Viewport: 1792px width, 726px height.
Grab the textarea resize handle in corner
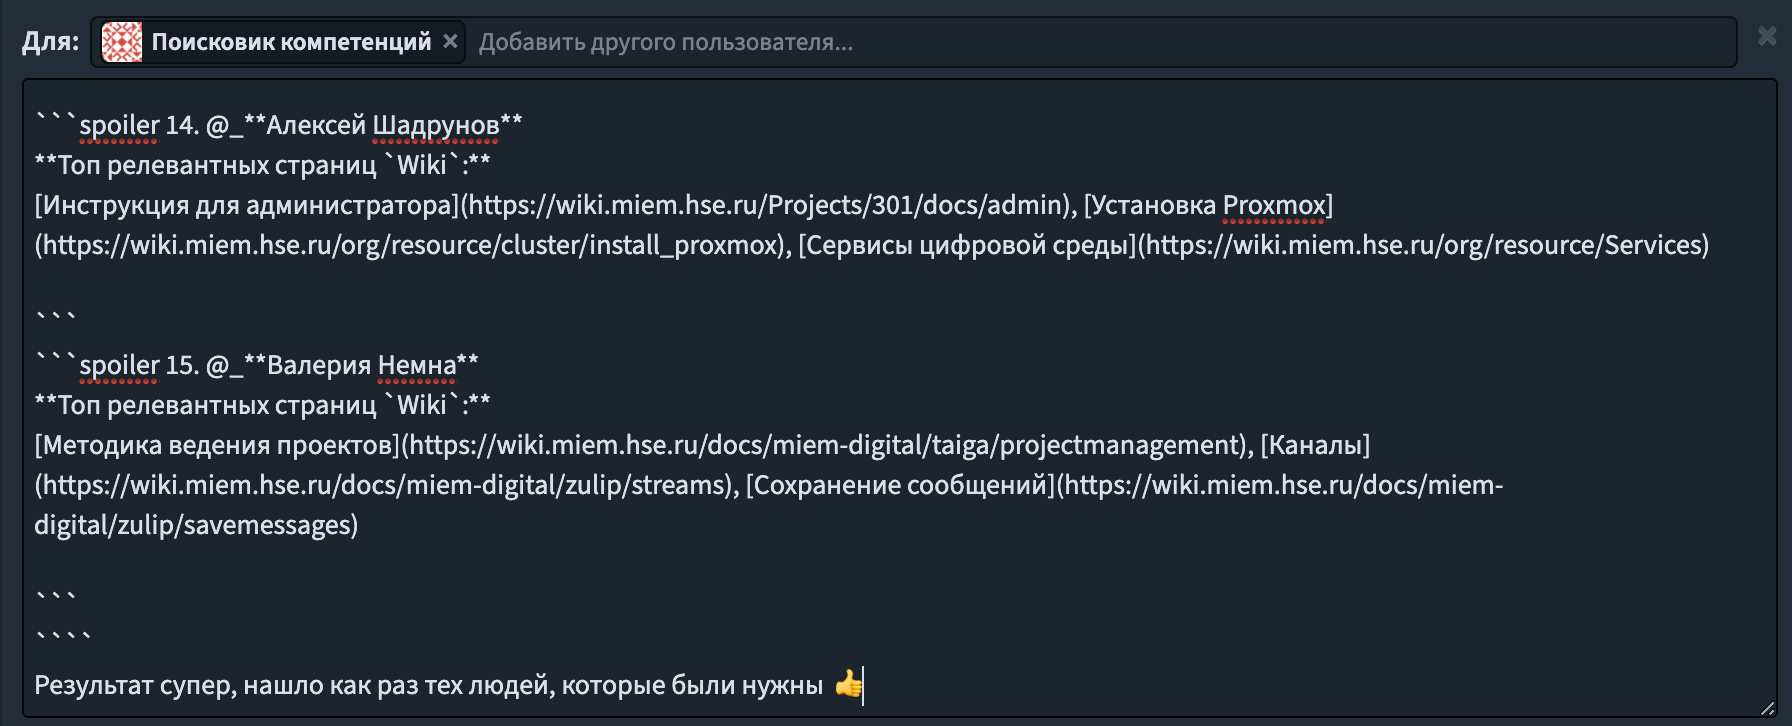pyautogui.click(x=1767, y=708)
